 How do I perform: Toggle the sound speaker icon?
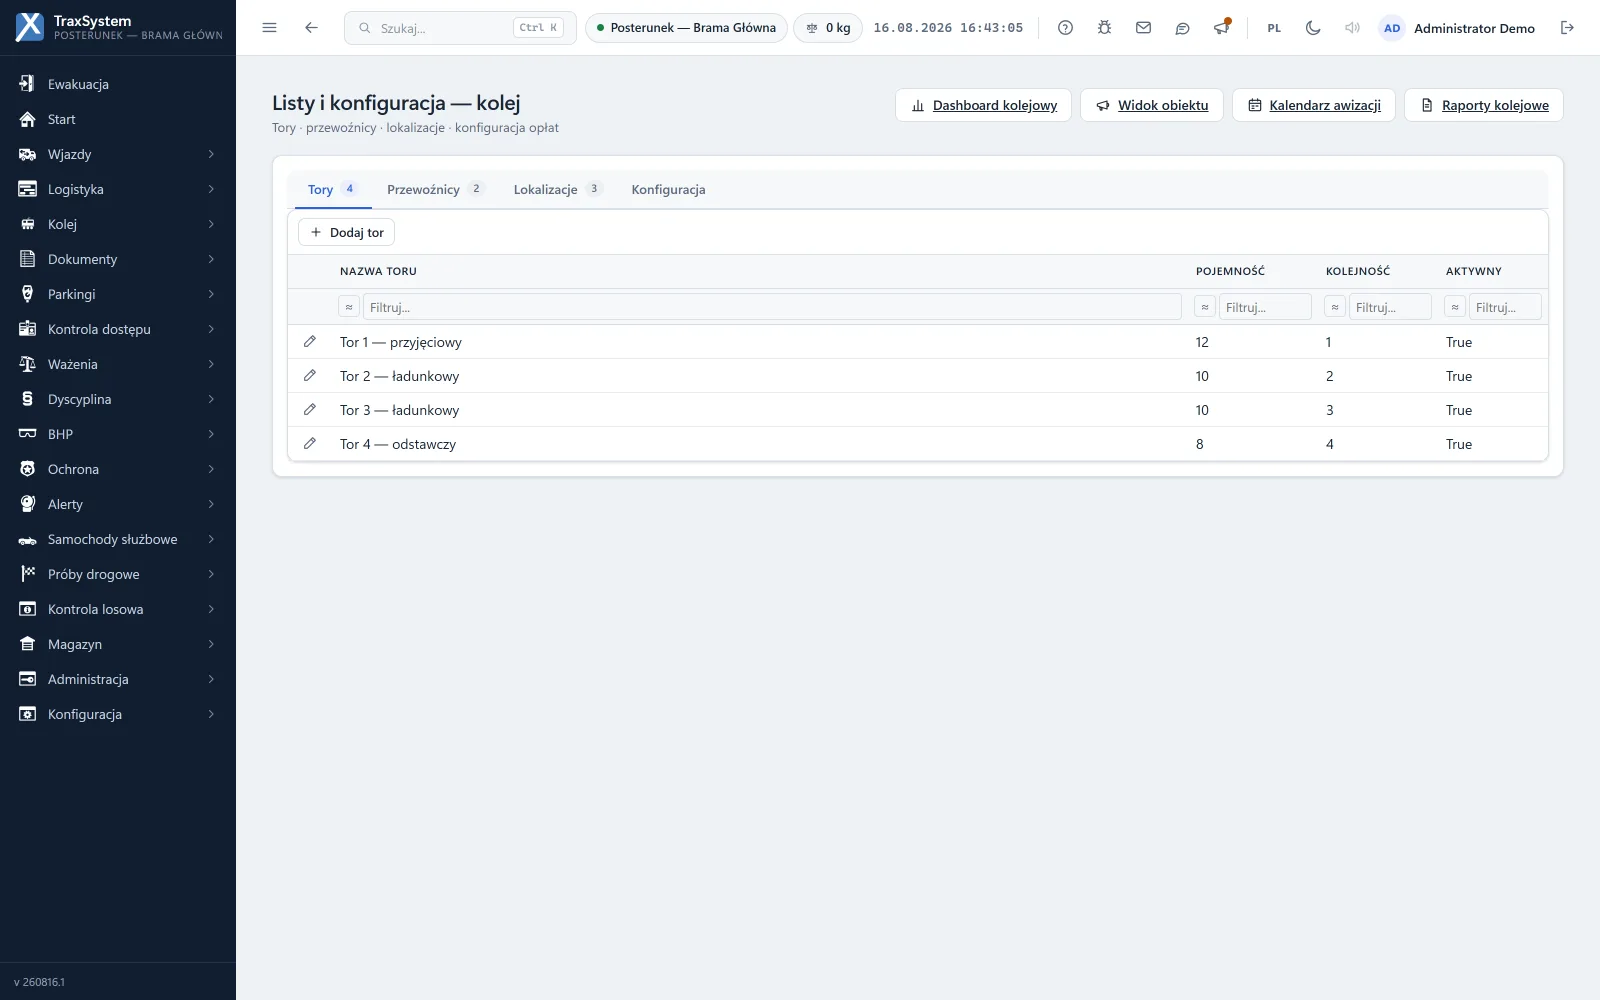tap(1352, 28)
